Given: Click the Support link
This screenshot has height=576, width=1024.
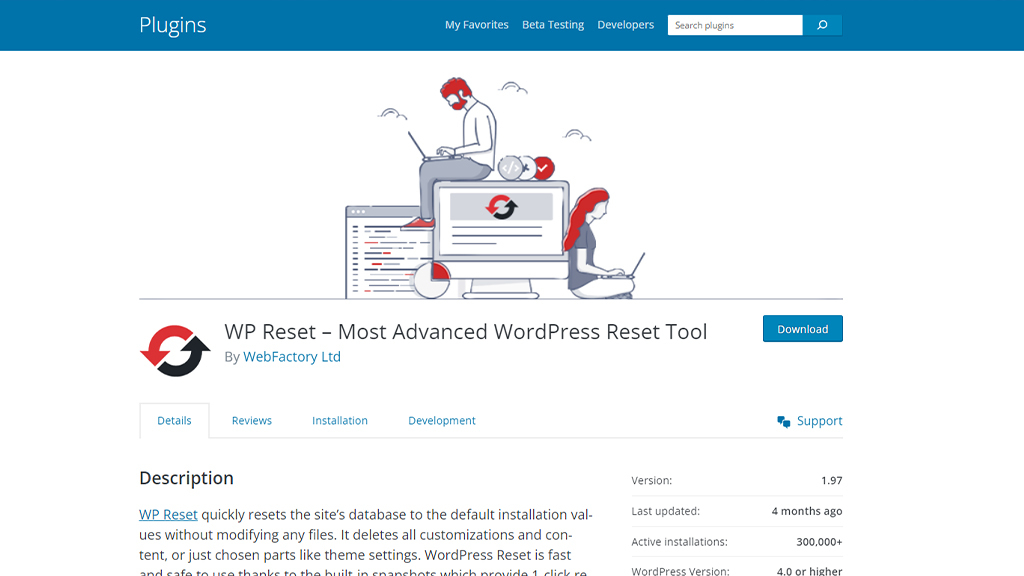Looking at the screenshot, I should tap(818, 421).
